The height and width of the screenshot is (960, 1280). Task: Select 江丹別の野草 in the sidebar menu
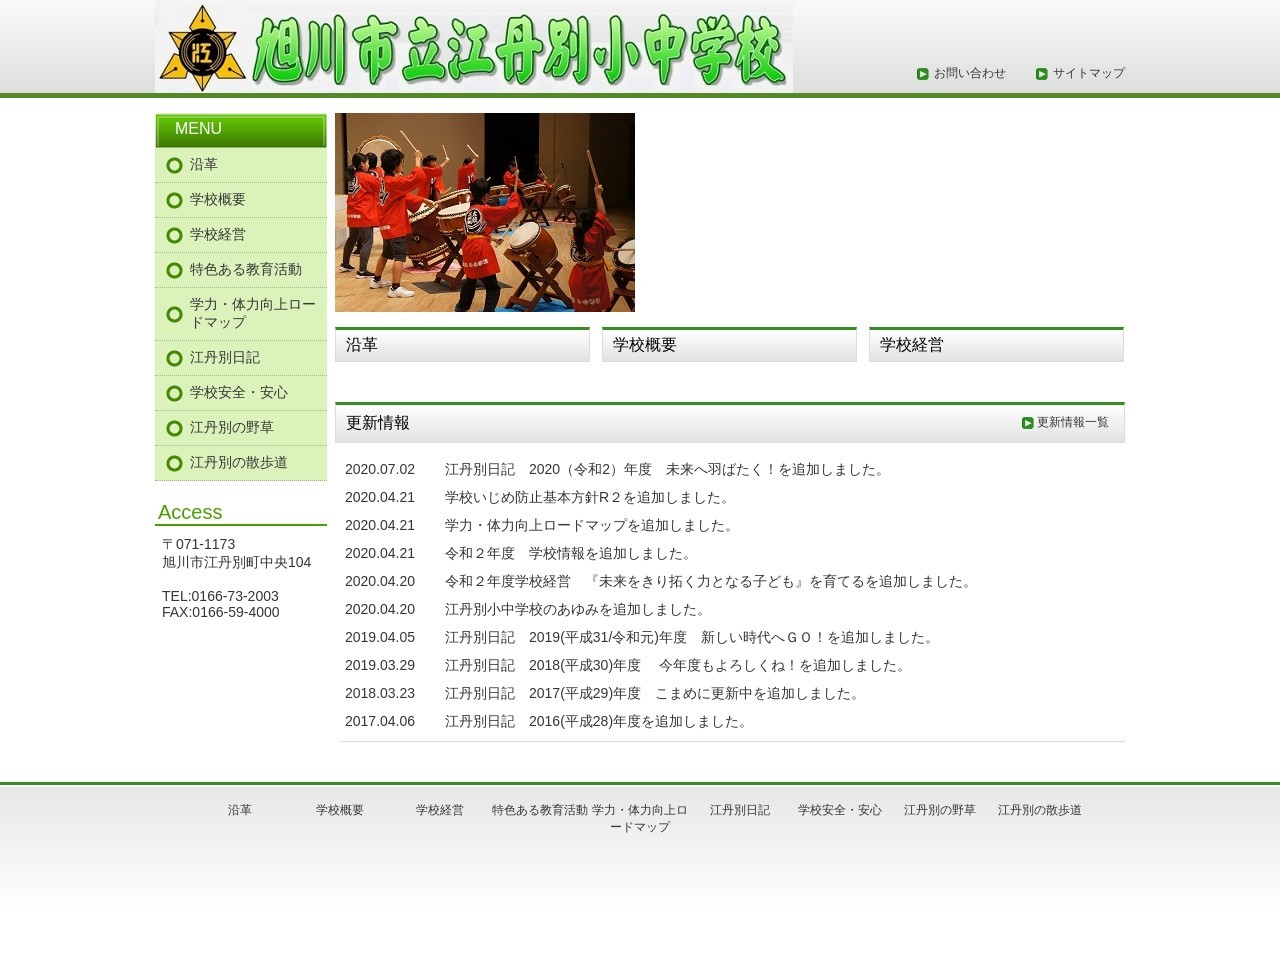click(241, 428)
